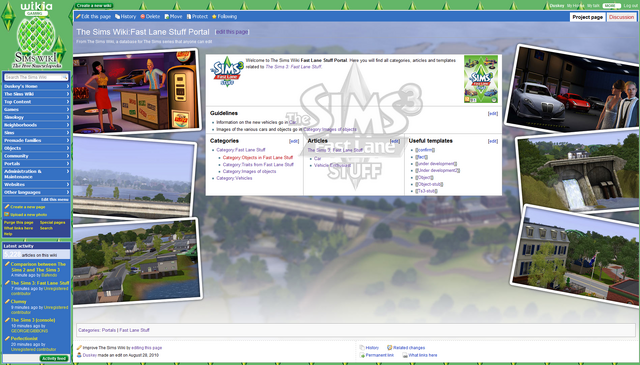The image size is (640, 365).
Task: Click the Permanent link icon in footer
Action: pyautogui.click(x=376, y=355)
